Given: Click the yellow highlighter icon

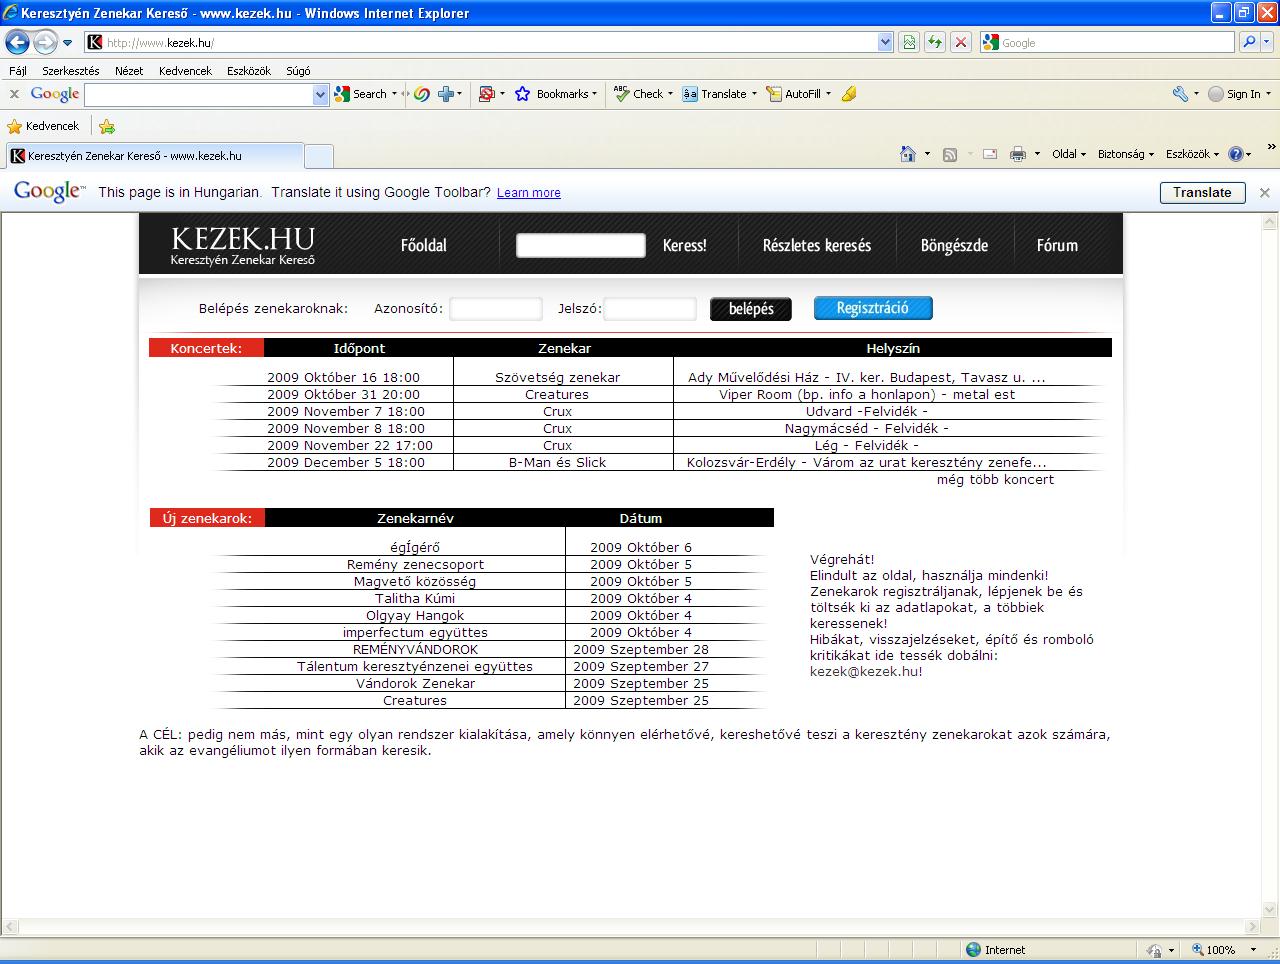Looking at the screenshot, I should 849,94.
